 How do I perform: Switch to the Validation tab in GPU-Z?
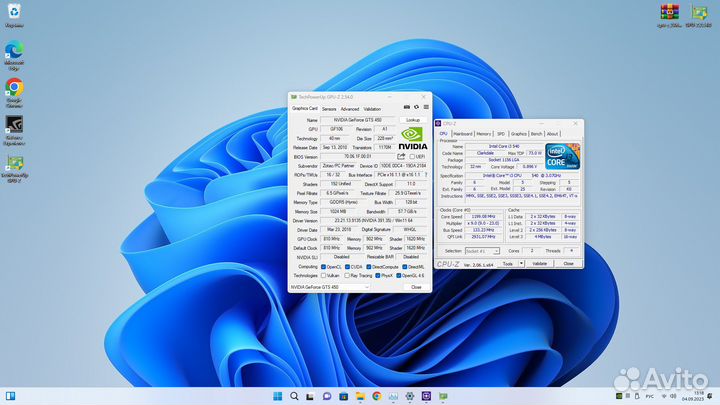coord(372,109)
